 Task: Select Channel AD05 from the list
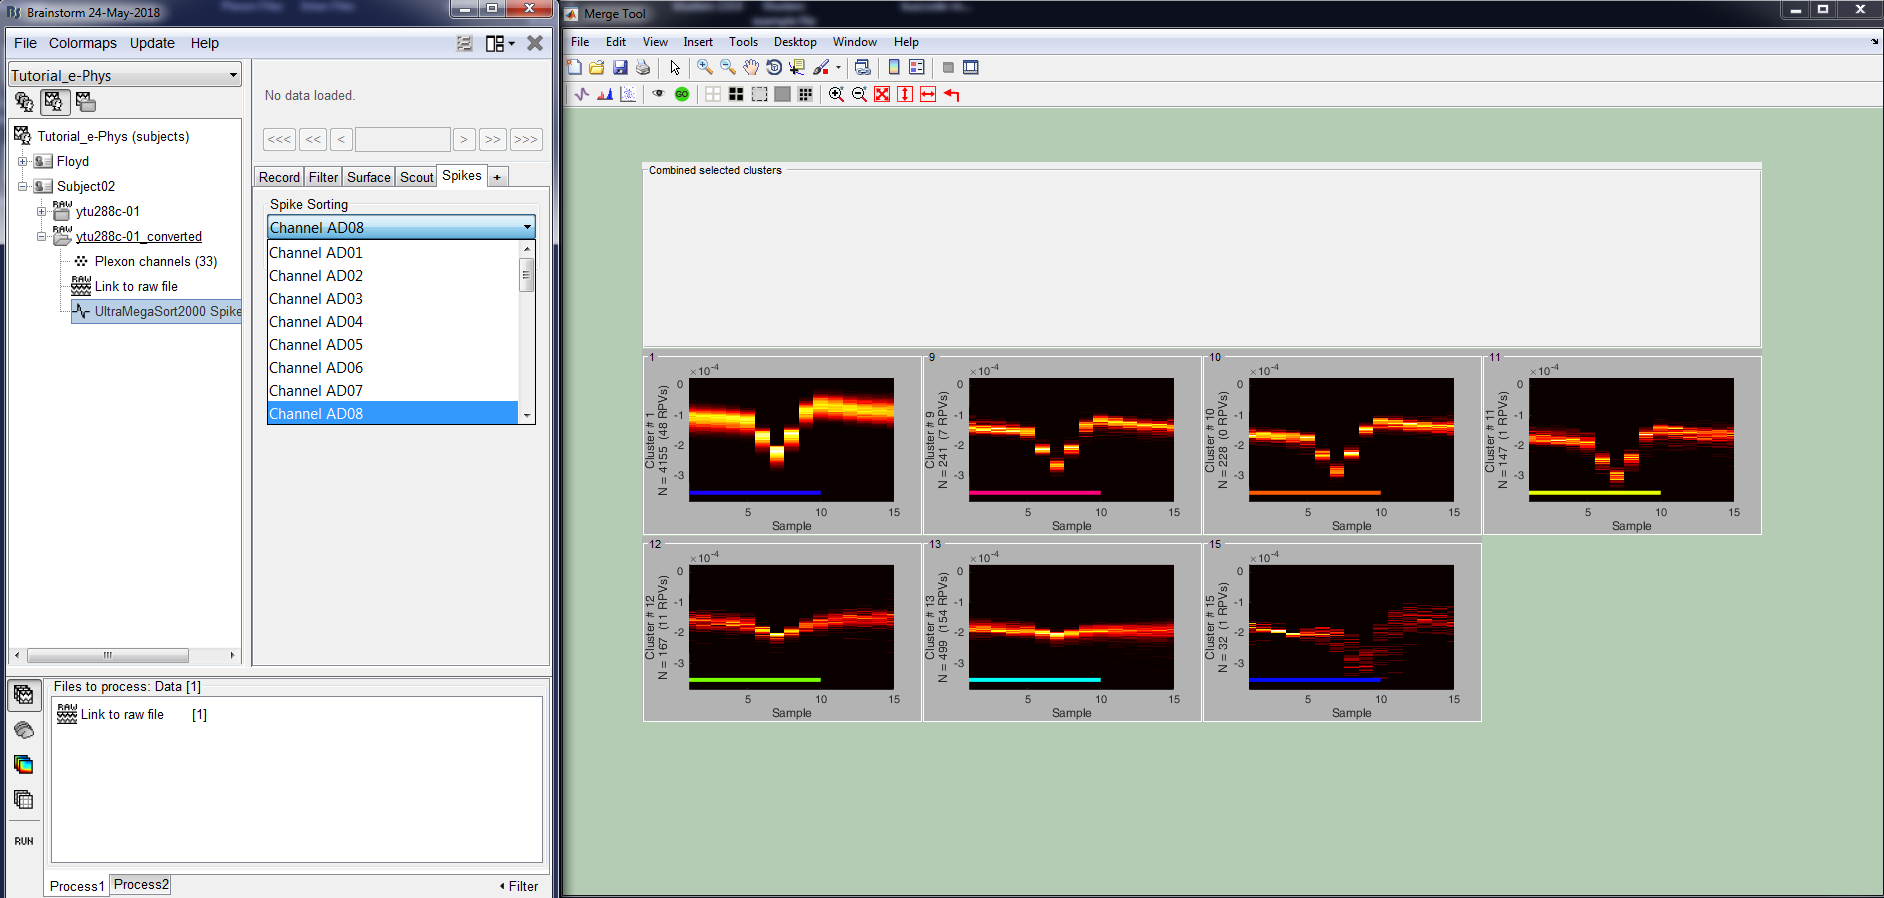316,345
